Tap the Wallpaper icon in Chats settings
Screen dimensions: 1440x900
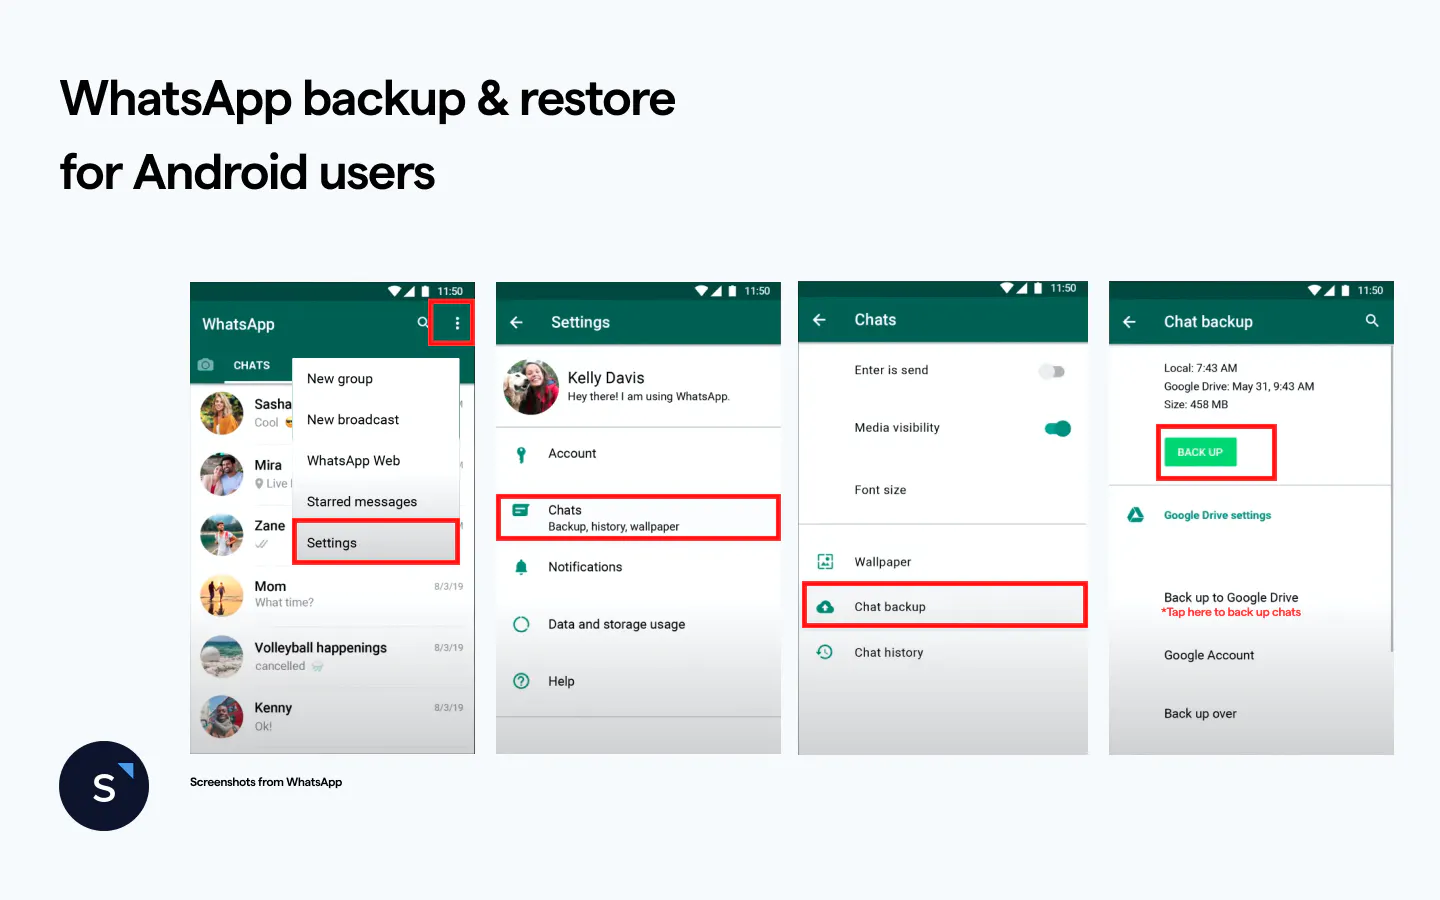coord(825,561)
